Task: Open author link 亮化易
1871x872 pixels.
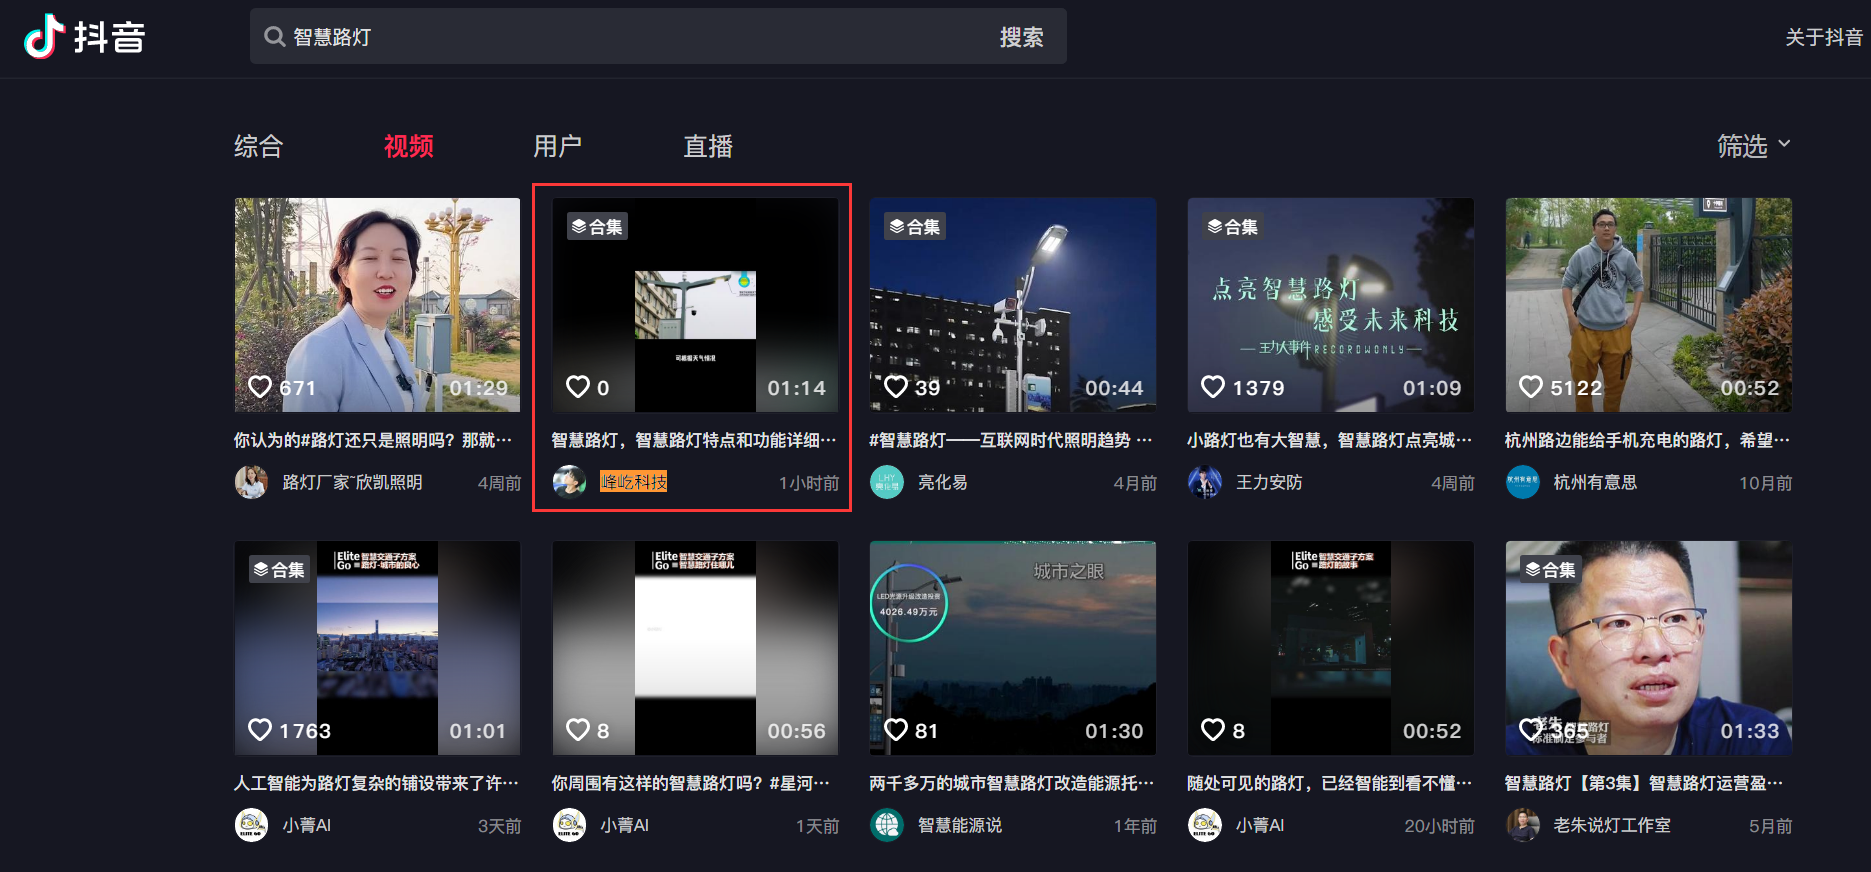Action: [x=943, y=482]
